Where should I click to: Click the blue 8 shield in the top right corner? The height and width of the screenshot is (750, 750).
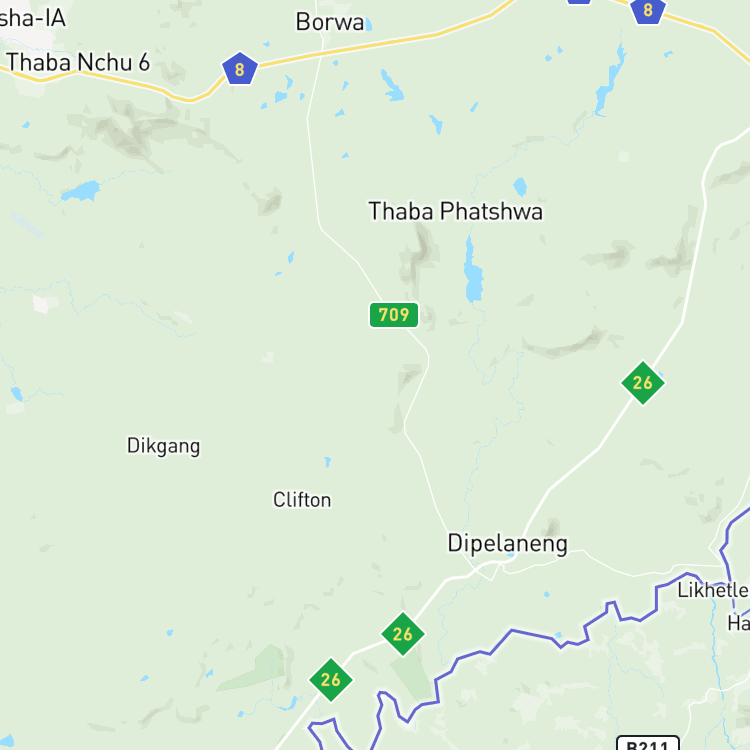tap(648, 11)
